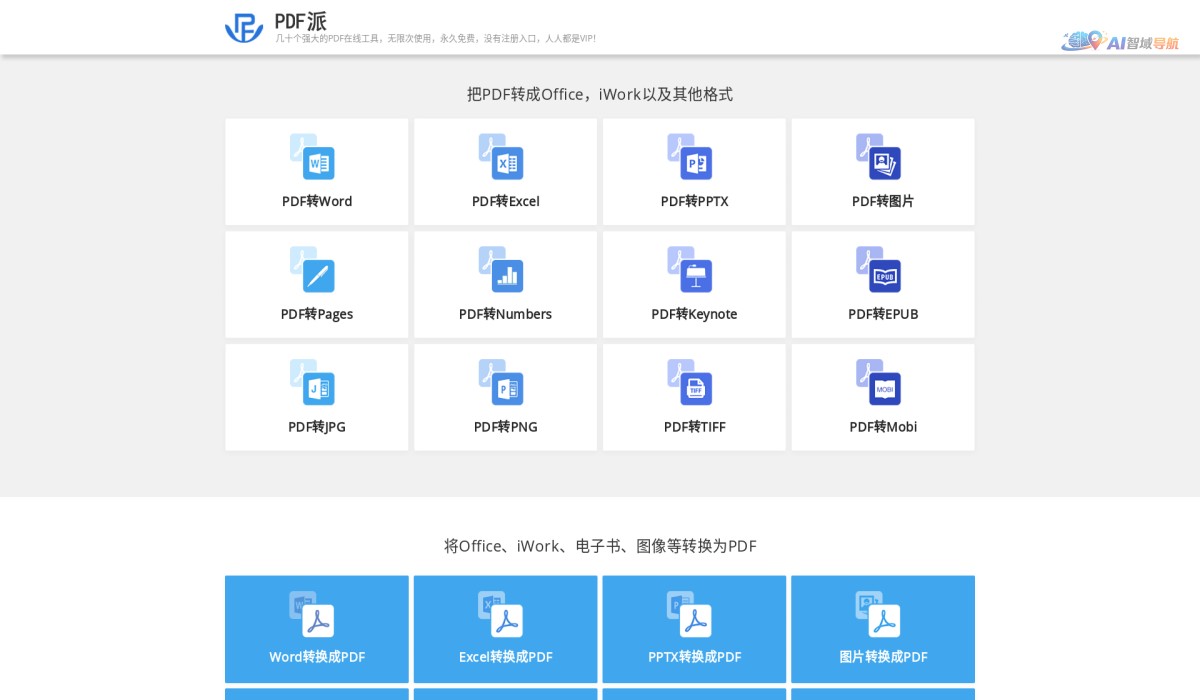Open the PDF转JPG conversion tool

(x=317, y=396)
